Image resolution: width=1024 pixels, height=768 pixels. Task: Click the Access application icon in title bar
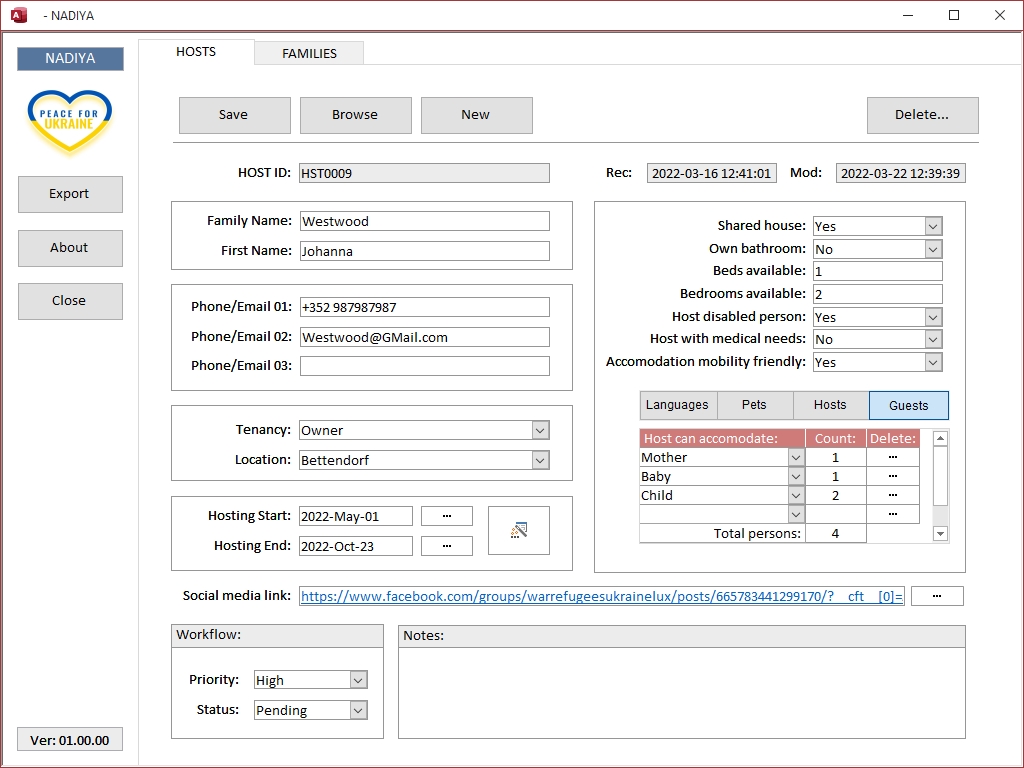19,15
